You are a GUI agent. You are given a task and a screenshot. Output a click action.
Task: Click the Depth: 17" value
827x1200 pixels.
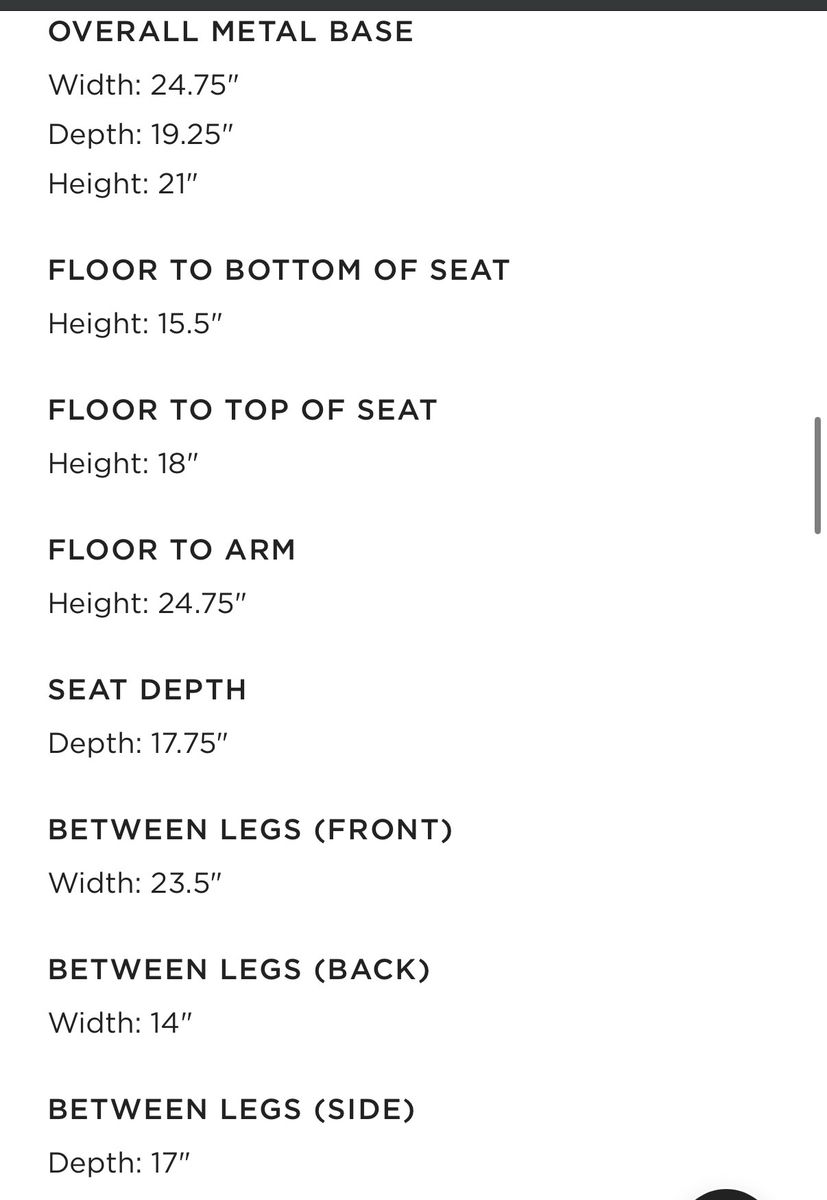tap(119, 1164)
